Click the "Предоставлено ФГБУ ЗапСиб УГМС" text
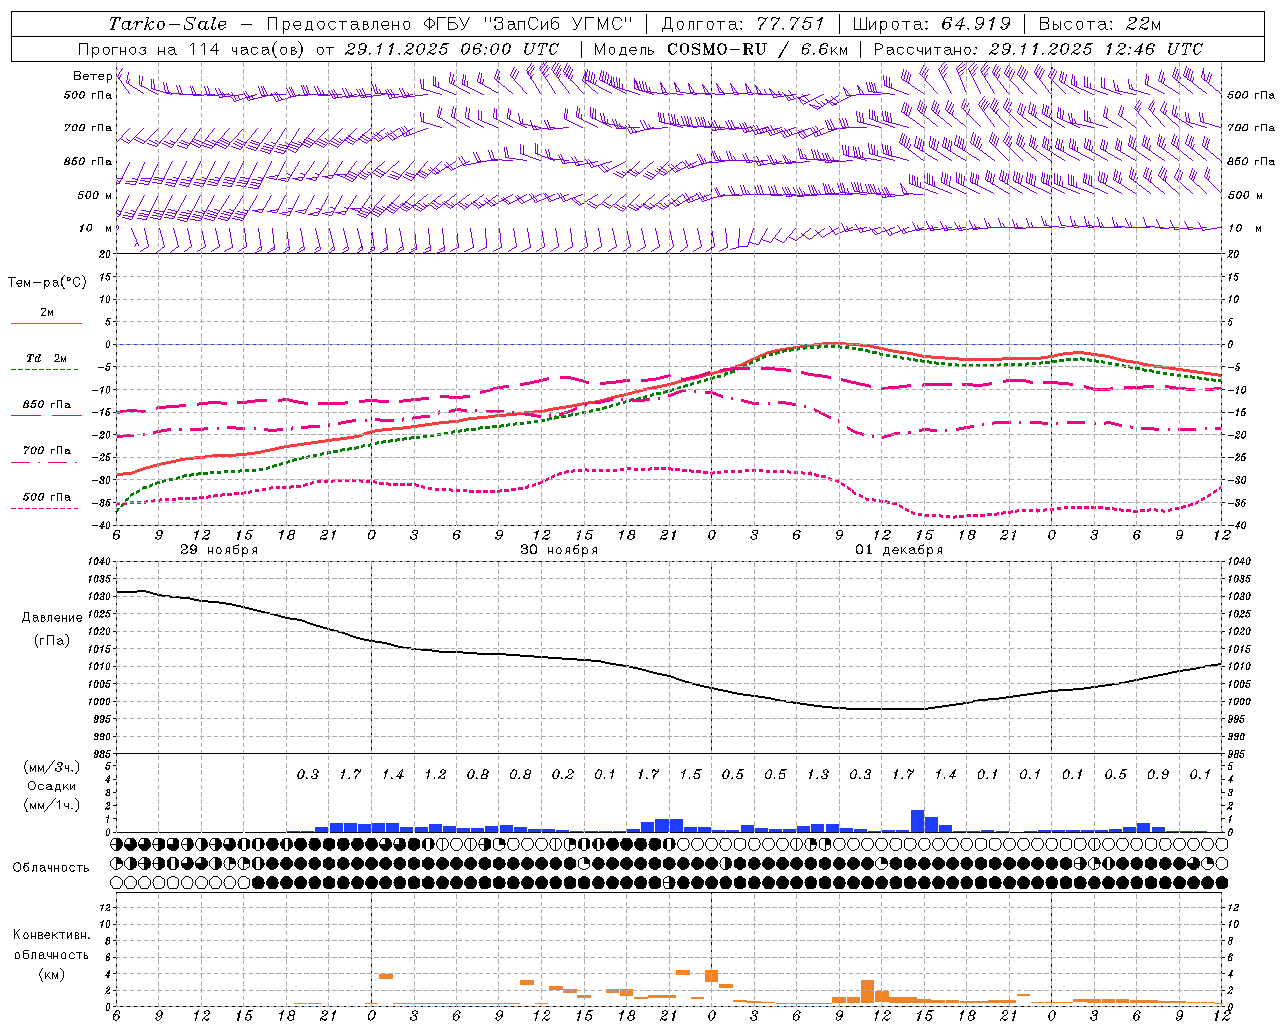The image size is (1280, 1024). coord(450,24)
